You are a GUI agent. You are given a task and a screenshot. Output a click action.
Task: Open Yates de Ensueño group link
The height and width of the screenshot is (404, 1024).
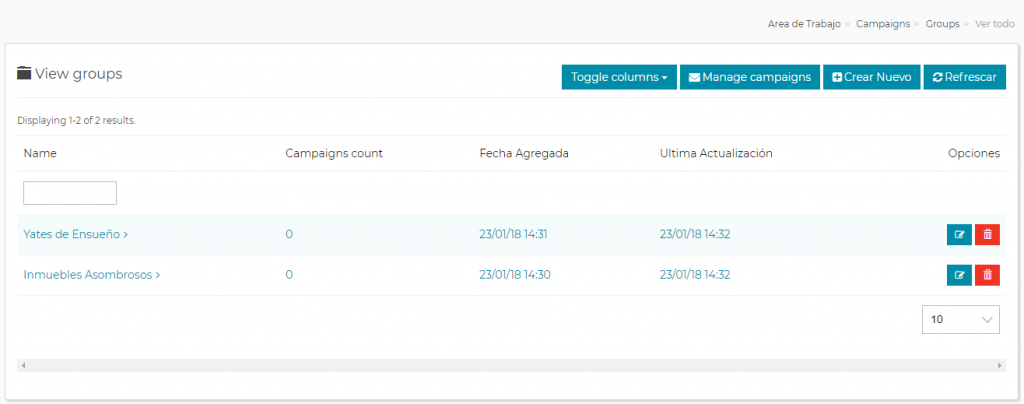[76, 234]
